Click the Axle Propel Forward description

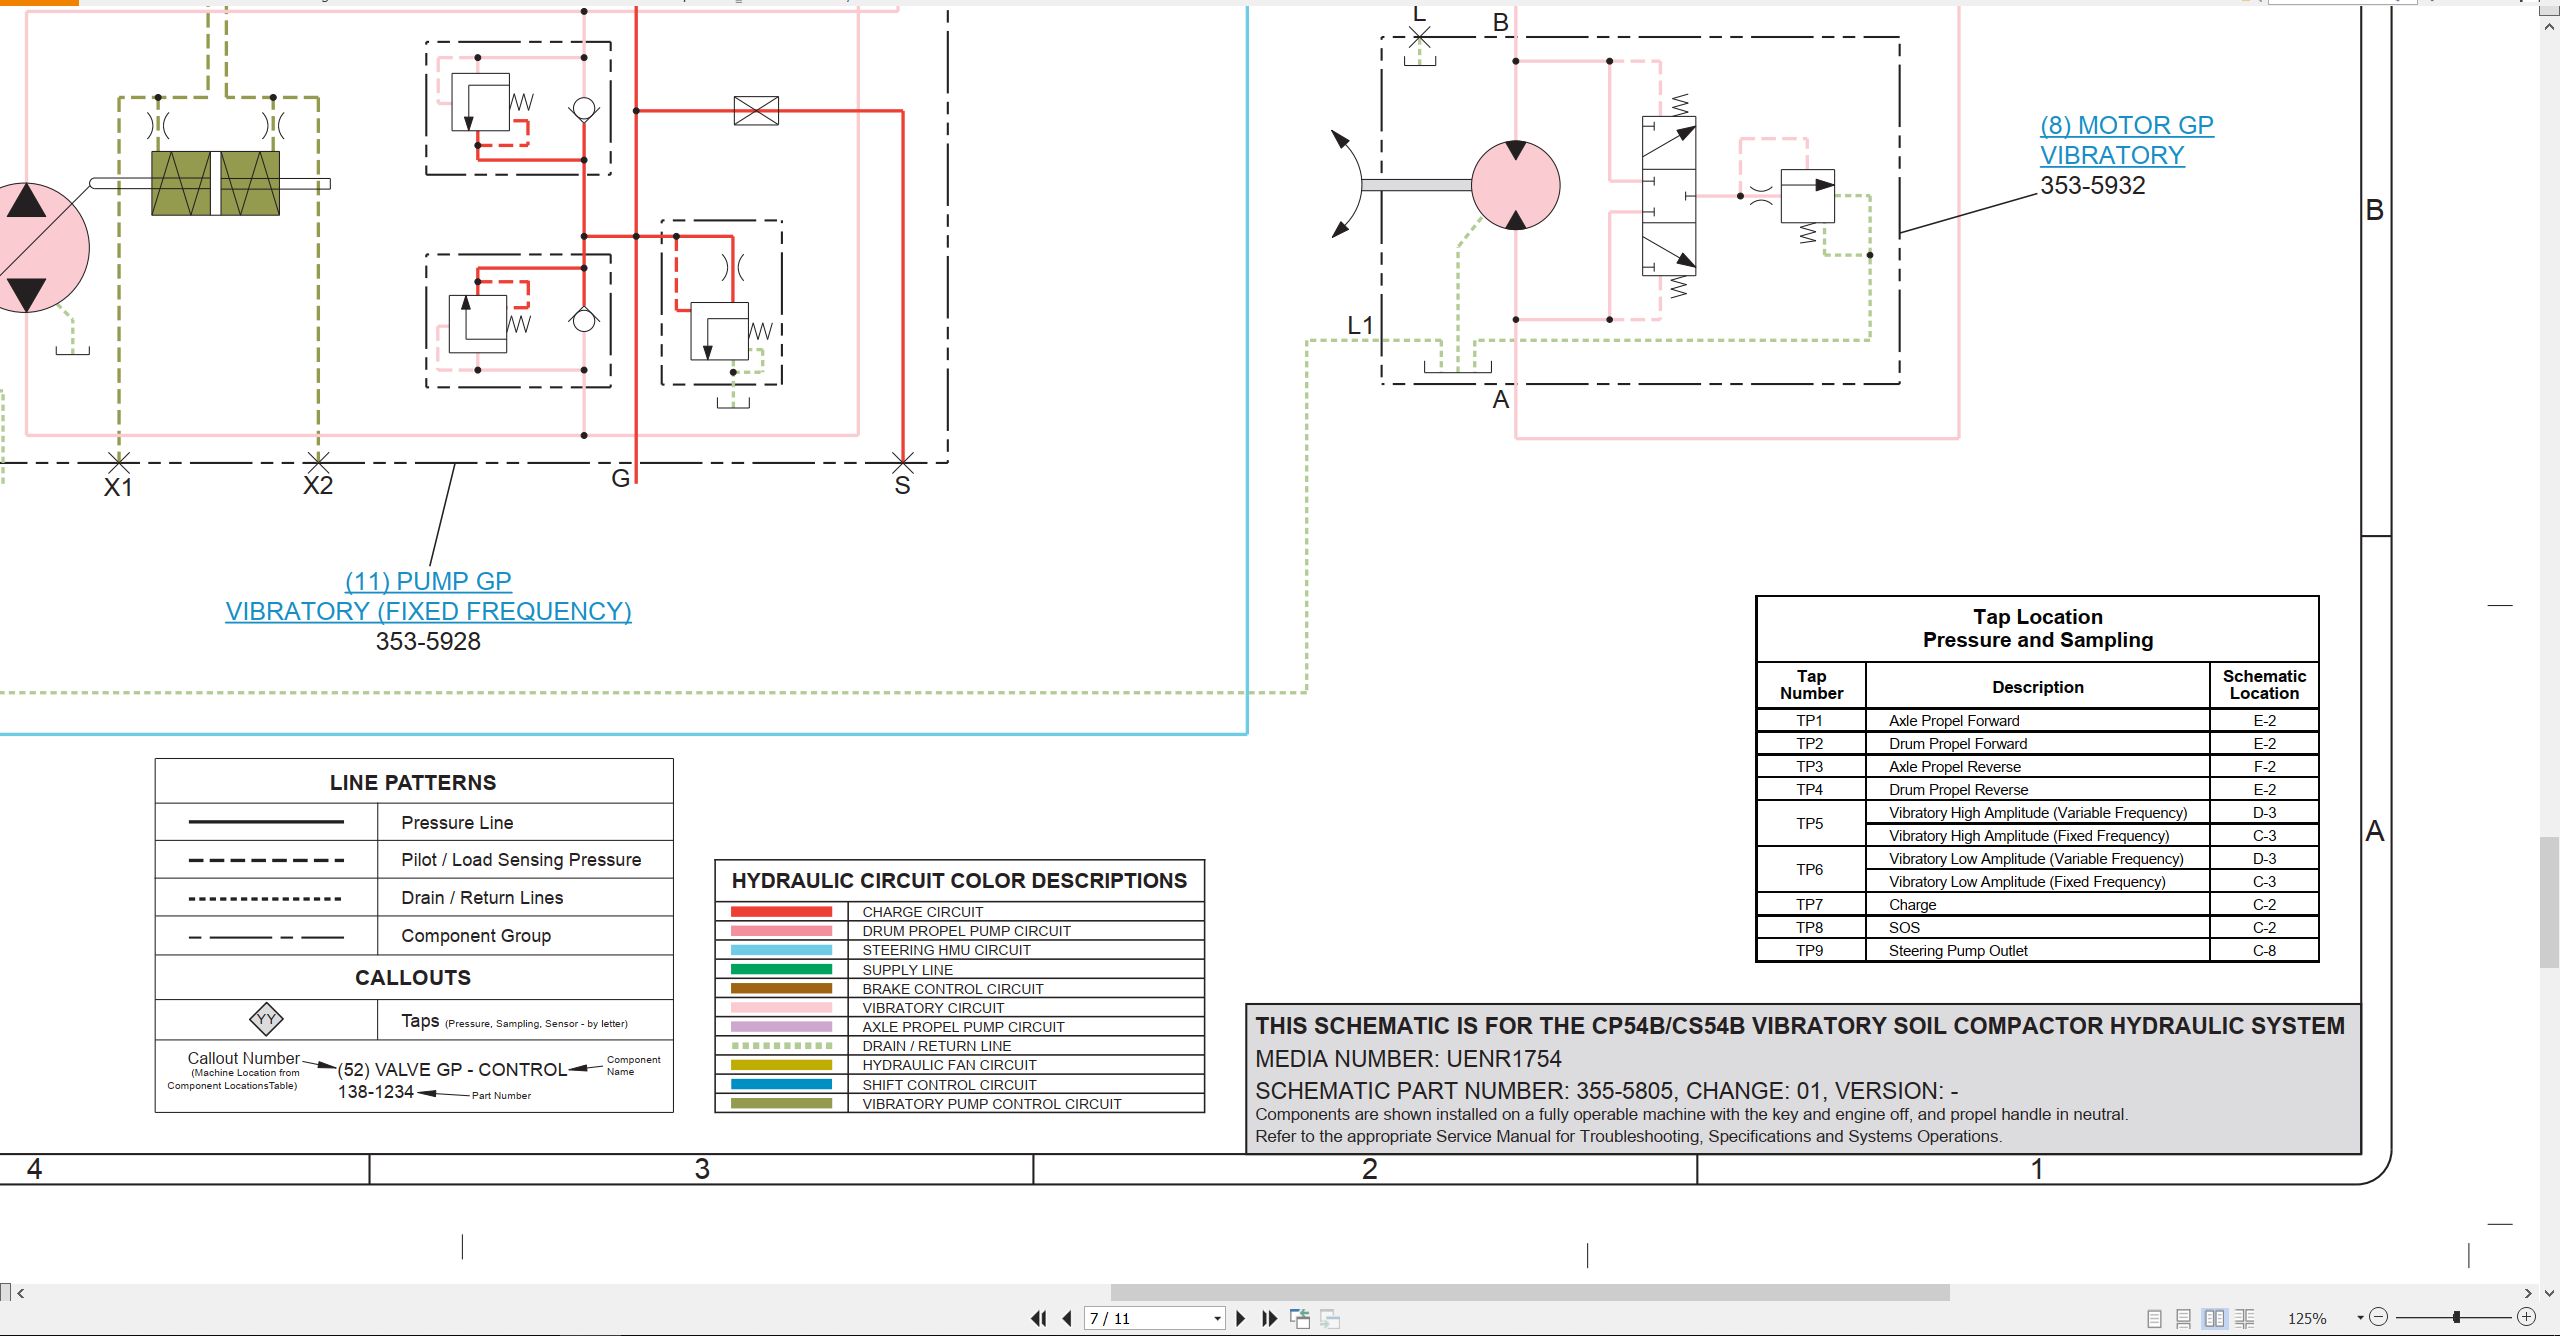click(1954, 720)
